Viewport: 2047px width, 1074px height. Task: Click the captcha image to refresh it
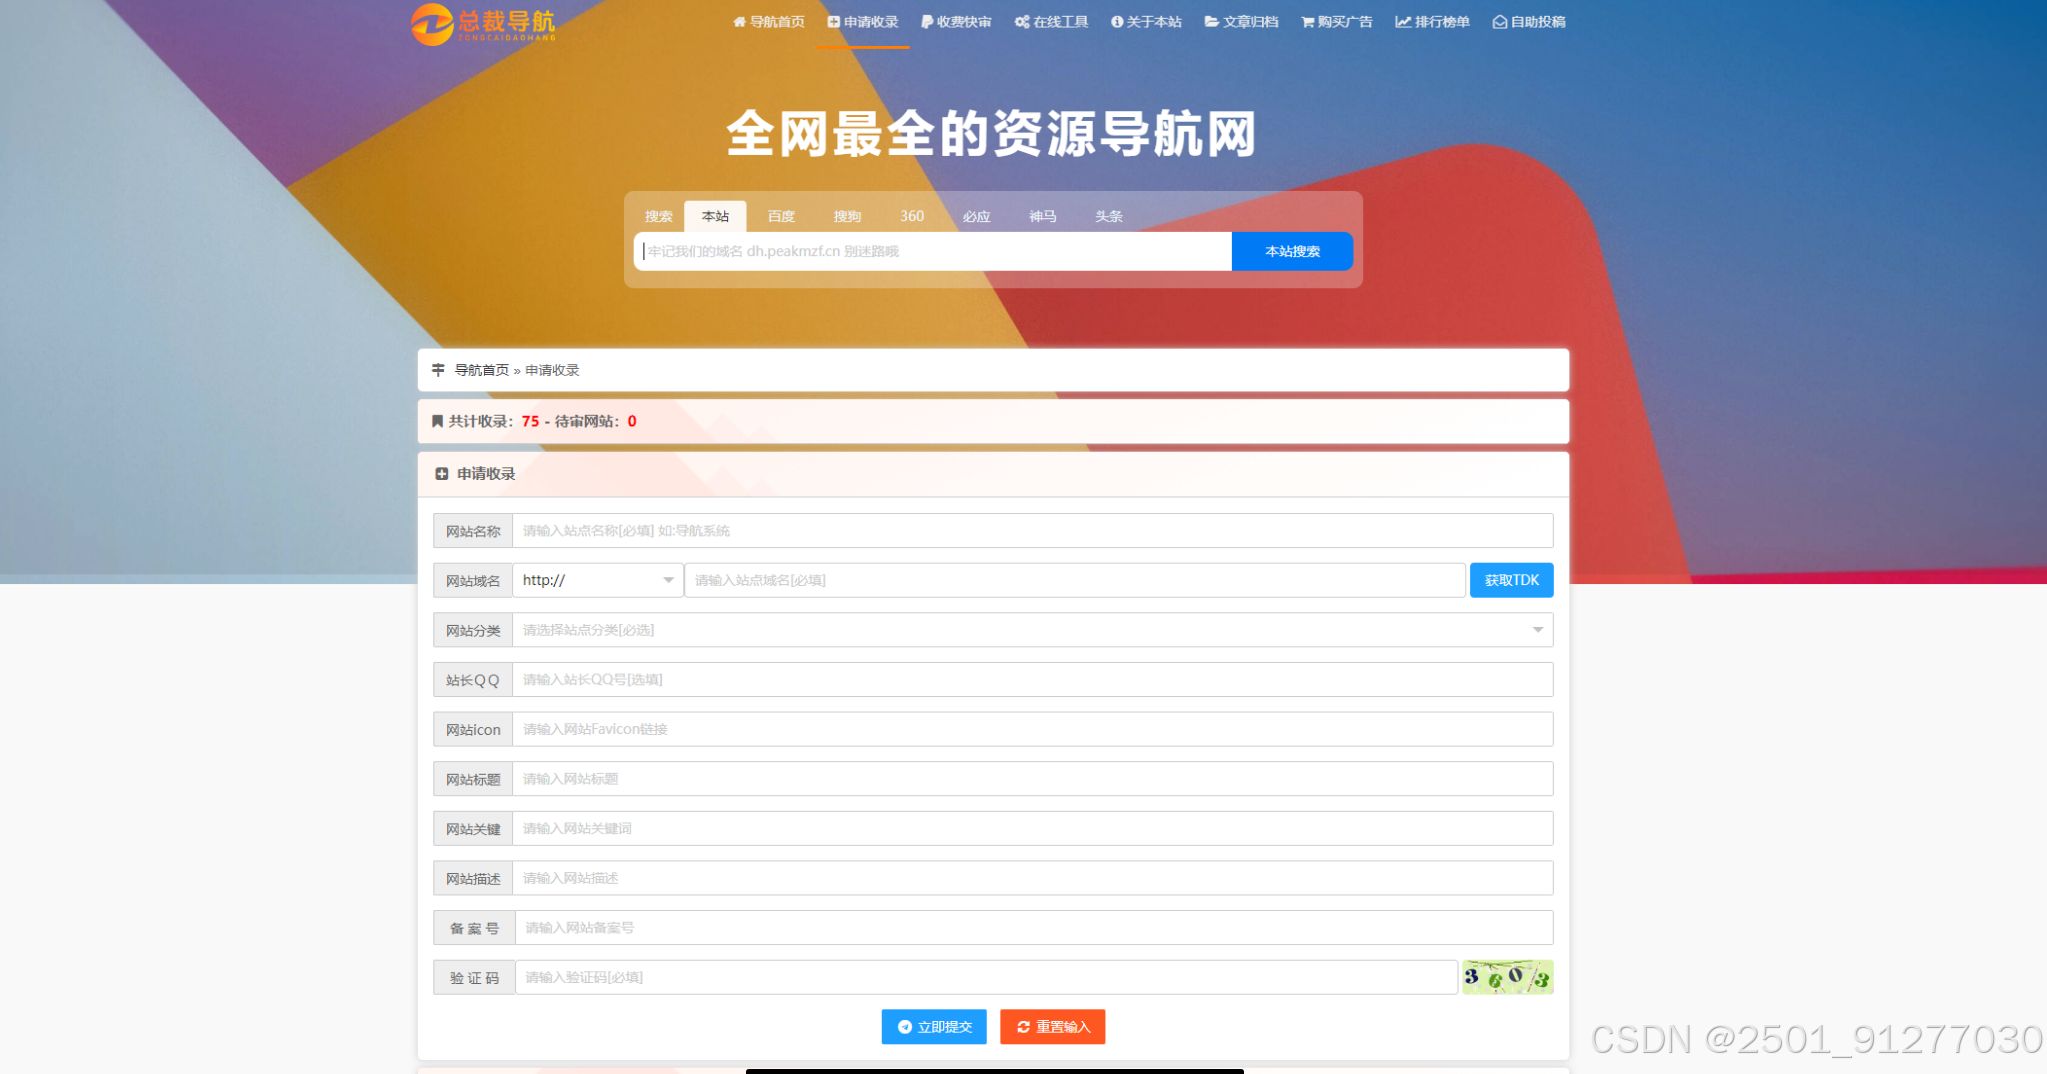(x=1506, y=977)
